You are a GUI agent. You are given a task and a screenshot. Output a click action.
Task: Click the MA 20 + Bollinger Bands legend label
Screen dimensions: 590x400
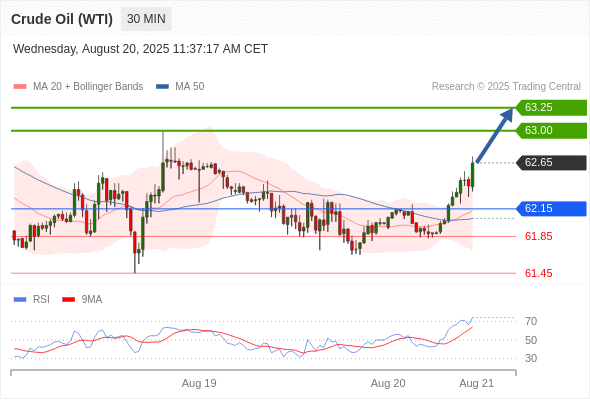pyautogui.click(x=88, y=87)
